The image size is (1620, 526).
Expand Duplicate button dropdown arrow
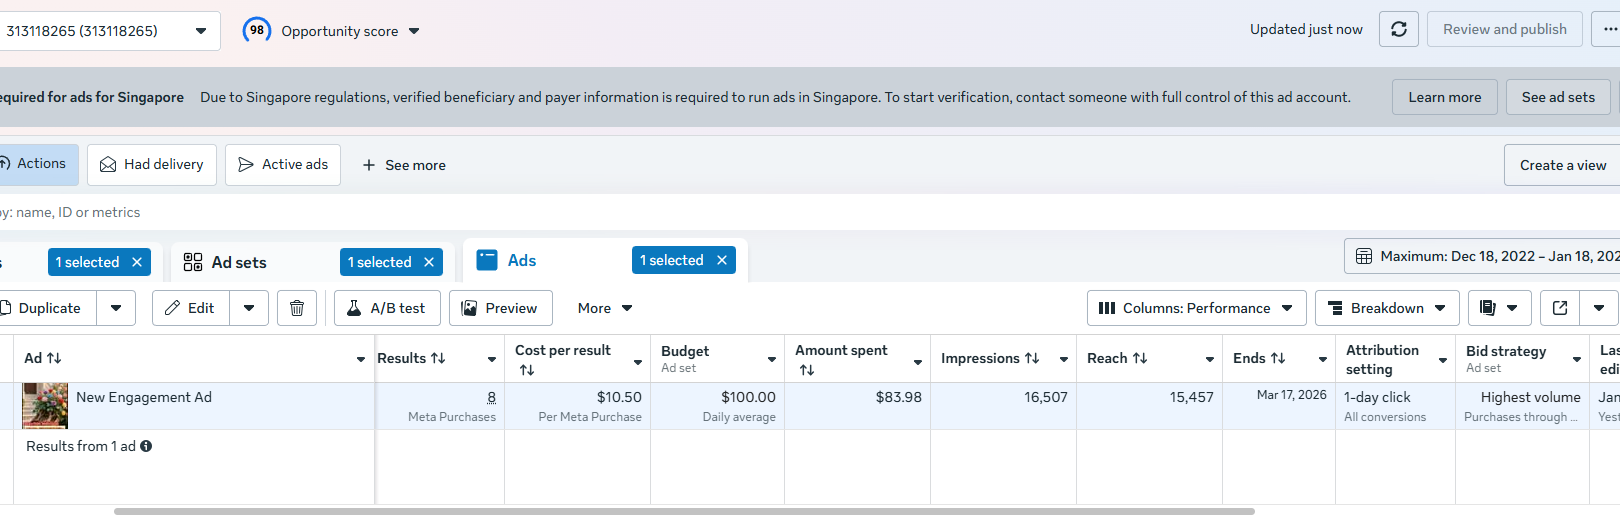tap(116, 308)
